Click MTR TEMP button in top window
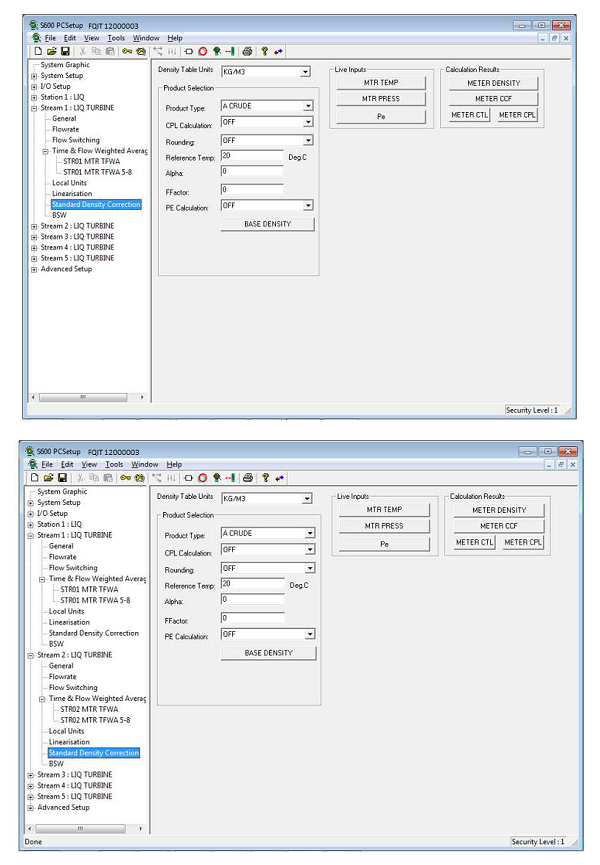 point(381,83)
